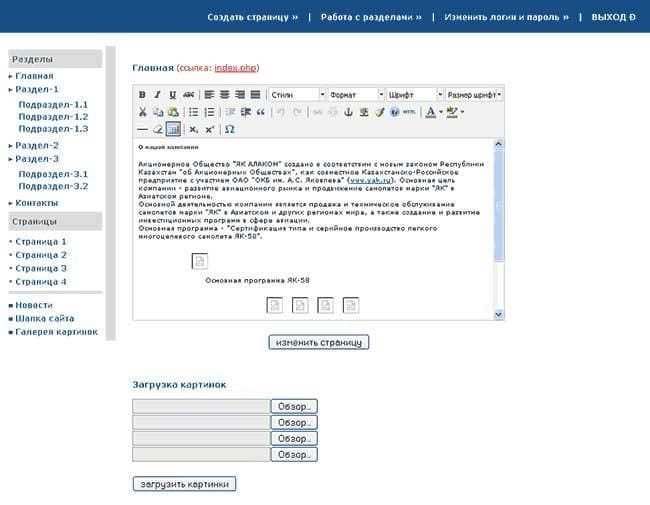Open Раздел-2 in sidebar
Viewport: 650px width, 505px height.
[37, 146]
